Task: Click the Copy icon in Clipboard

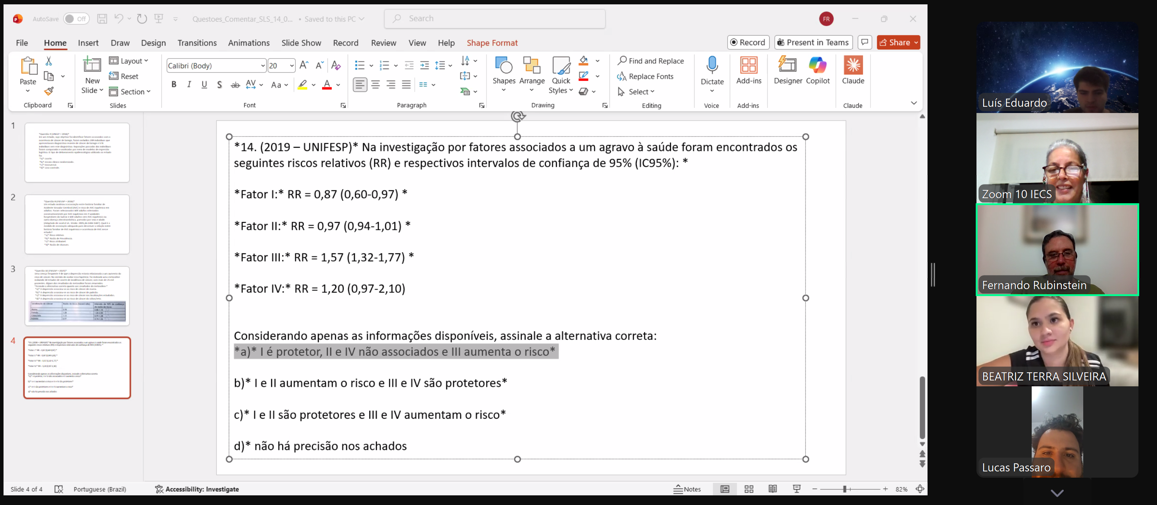Action: click(49, 76)
